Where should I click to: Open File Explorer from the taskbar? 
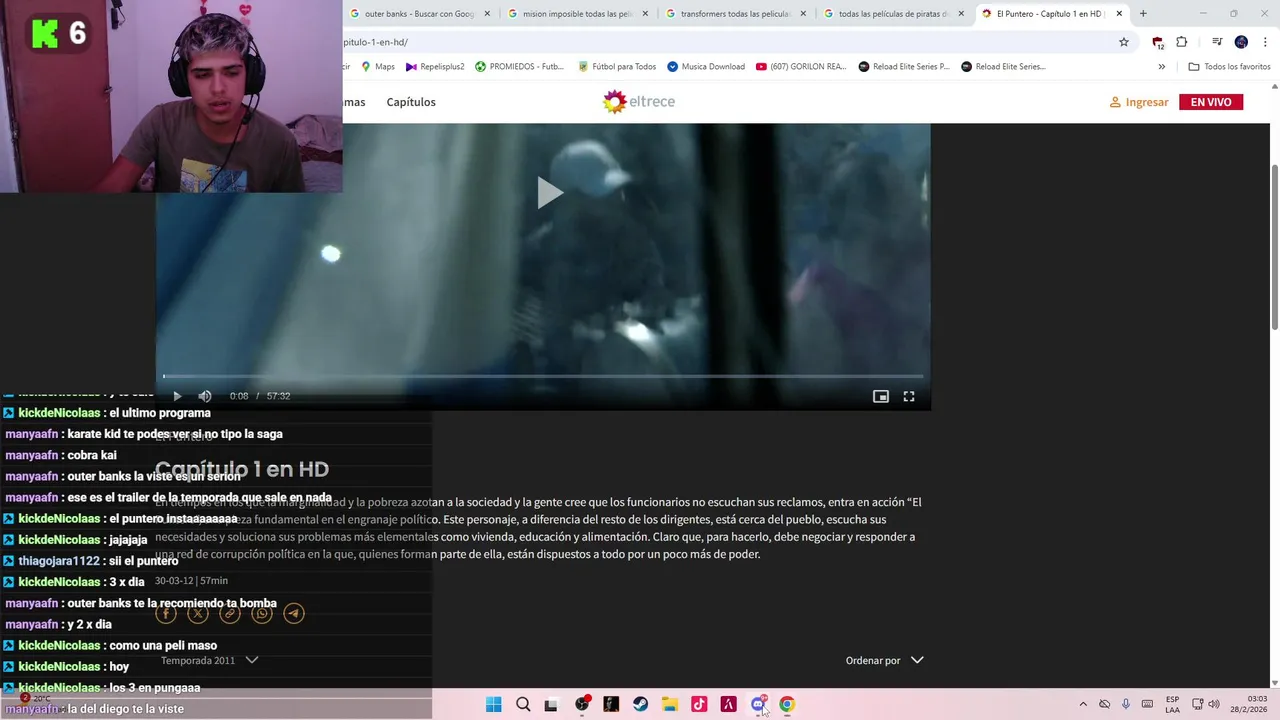click(670, 704)
